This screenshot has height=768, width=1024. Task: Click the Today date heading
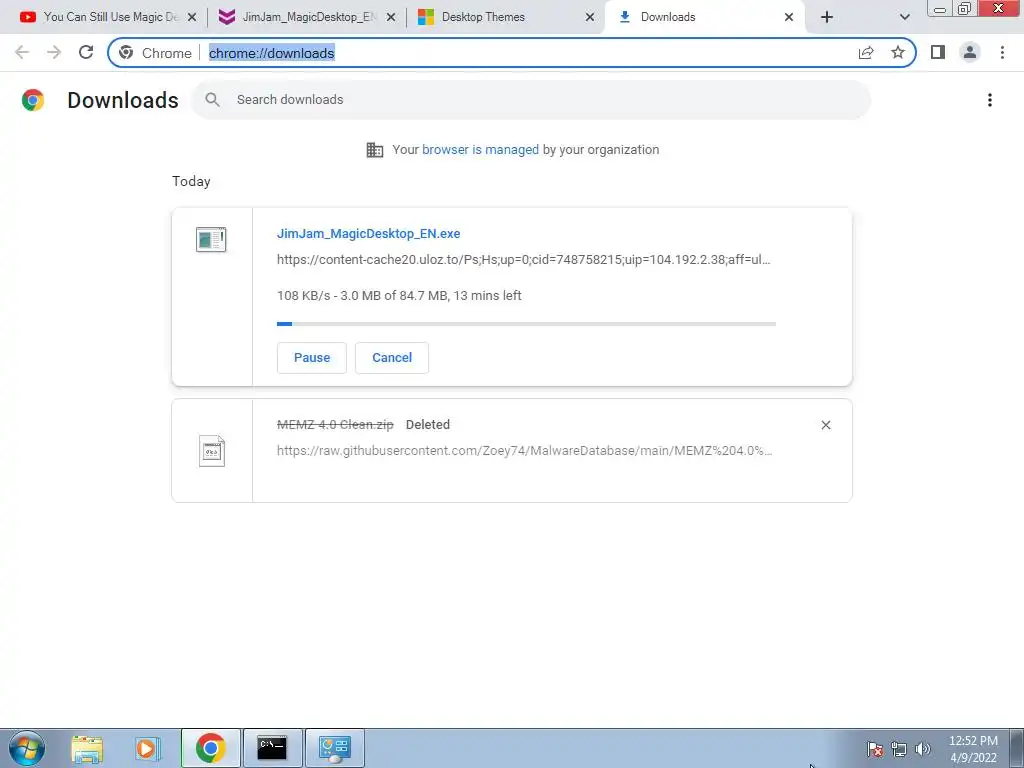tap(191, 182)
